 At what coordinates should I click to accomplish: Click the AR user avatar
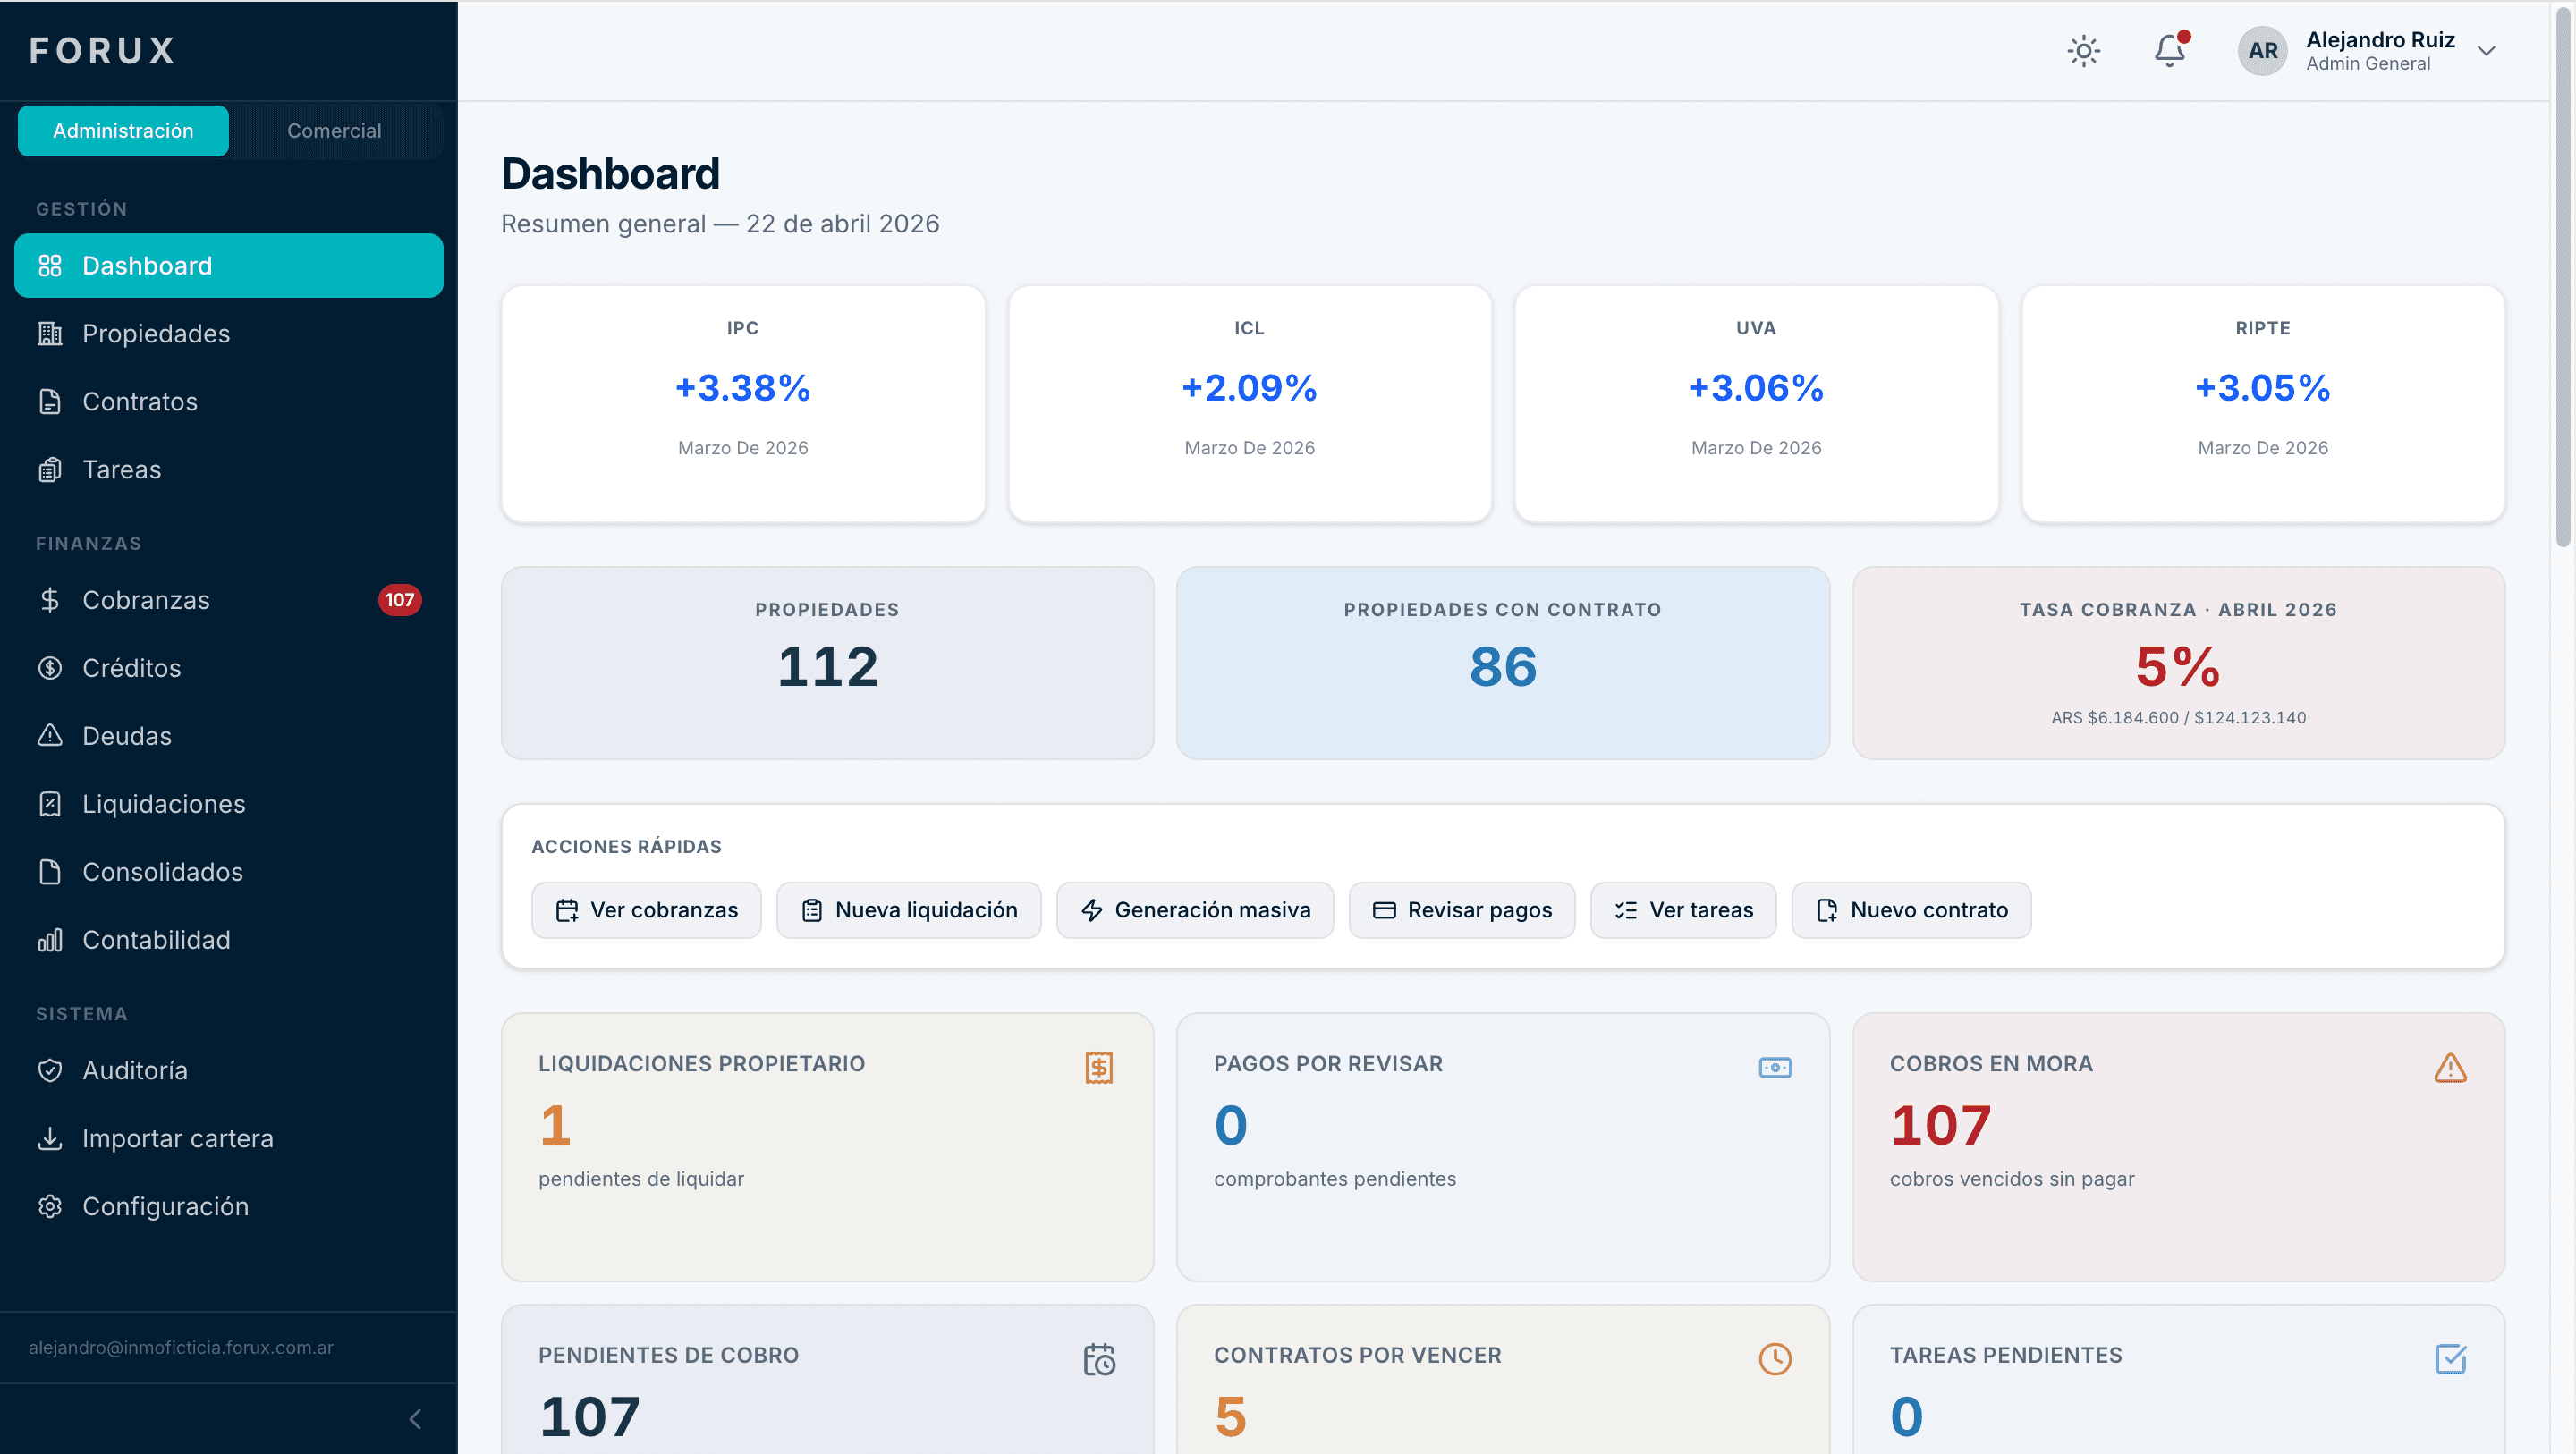(2262, 51)
